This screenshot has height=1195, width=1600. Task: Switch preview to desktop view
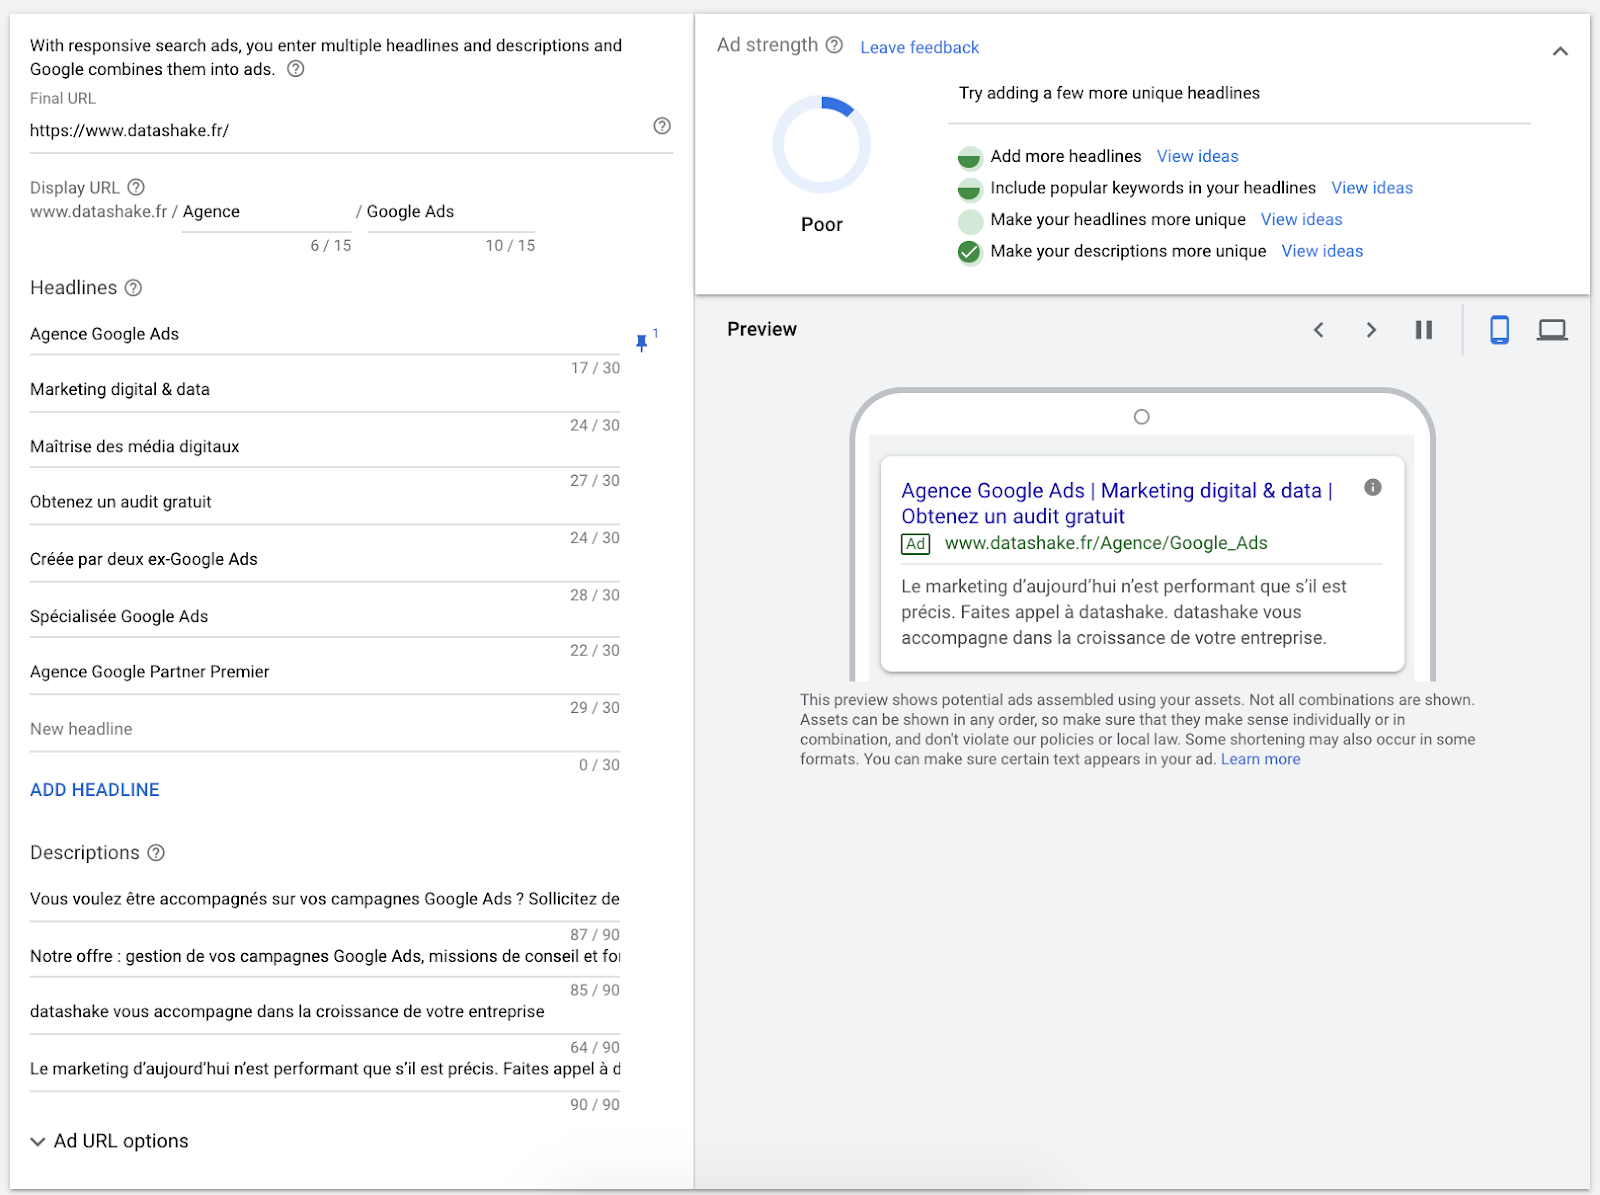click(1551, 329)
